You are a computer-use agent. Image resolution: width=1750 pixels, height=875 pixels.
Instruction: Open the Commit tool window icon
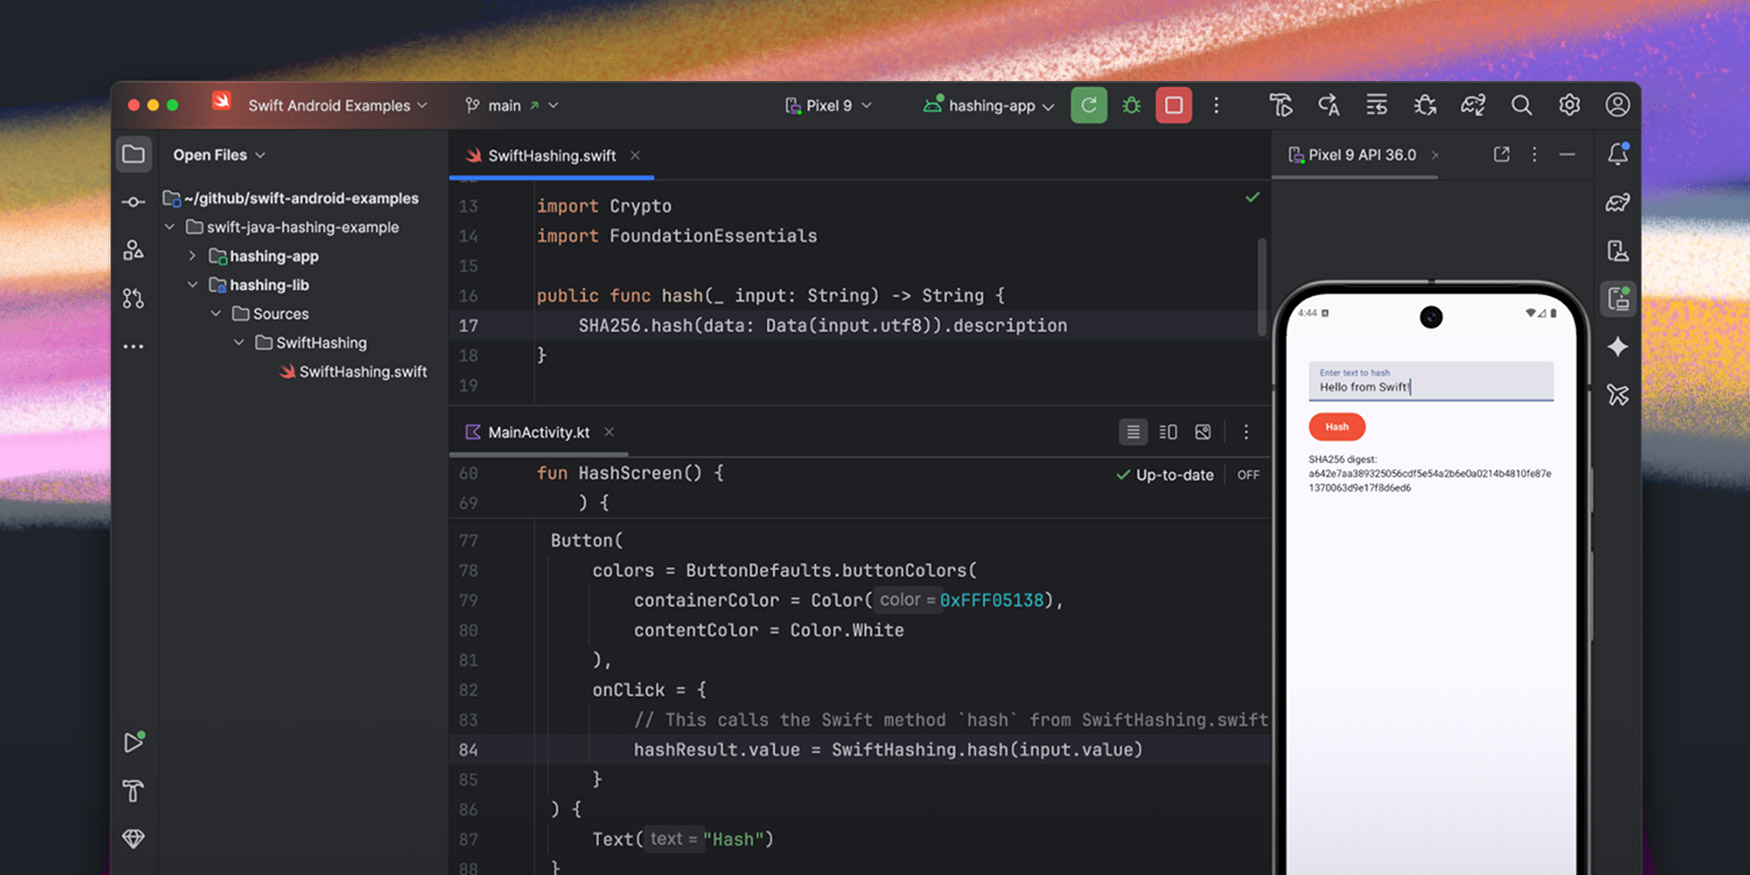click(133, 202)
